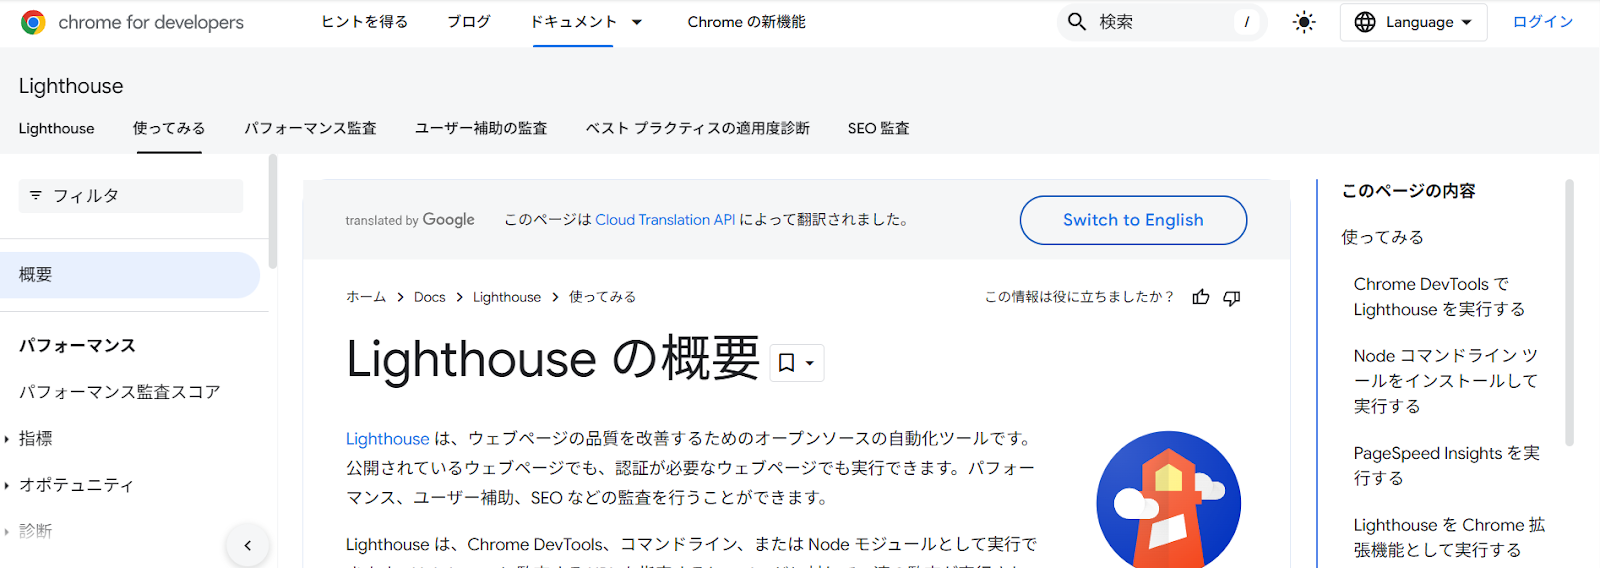Jump to PageSpeed Insights を実行する section
Screen dimensions: 1600x568
(x=1446, y=466)
